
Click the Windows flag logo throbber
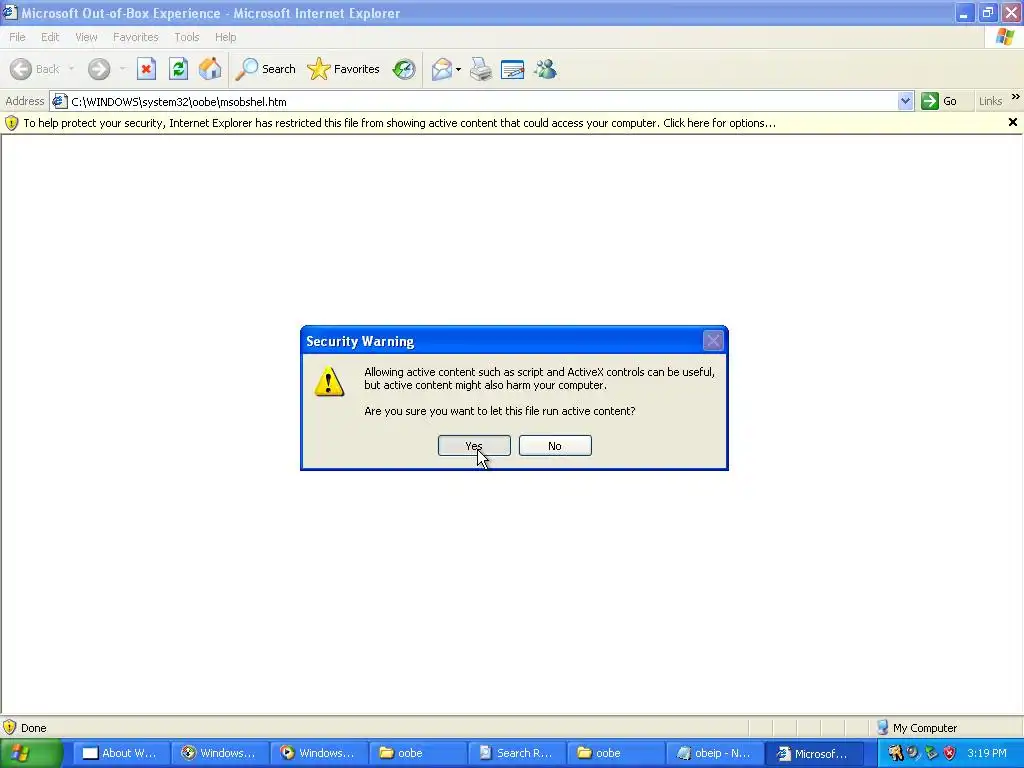coord(1004,37)
